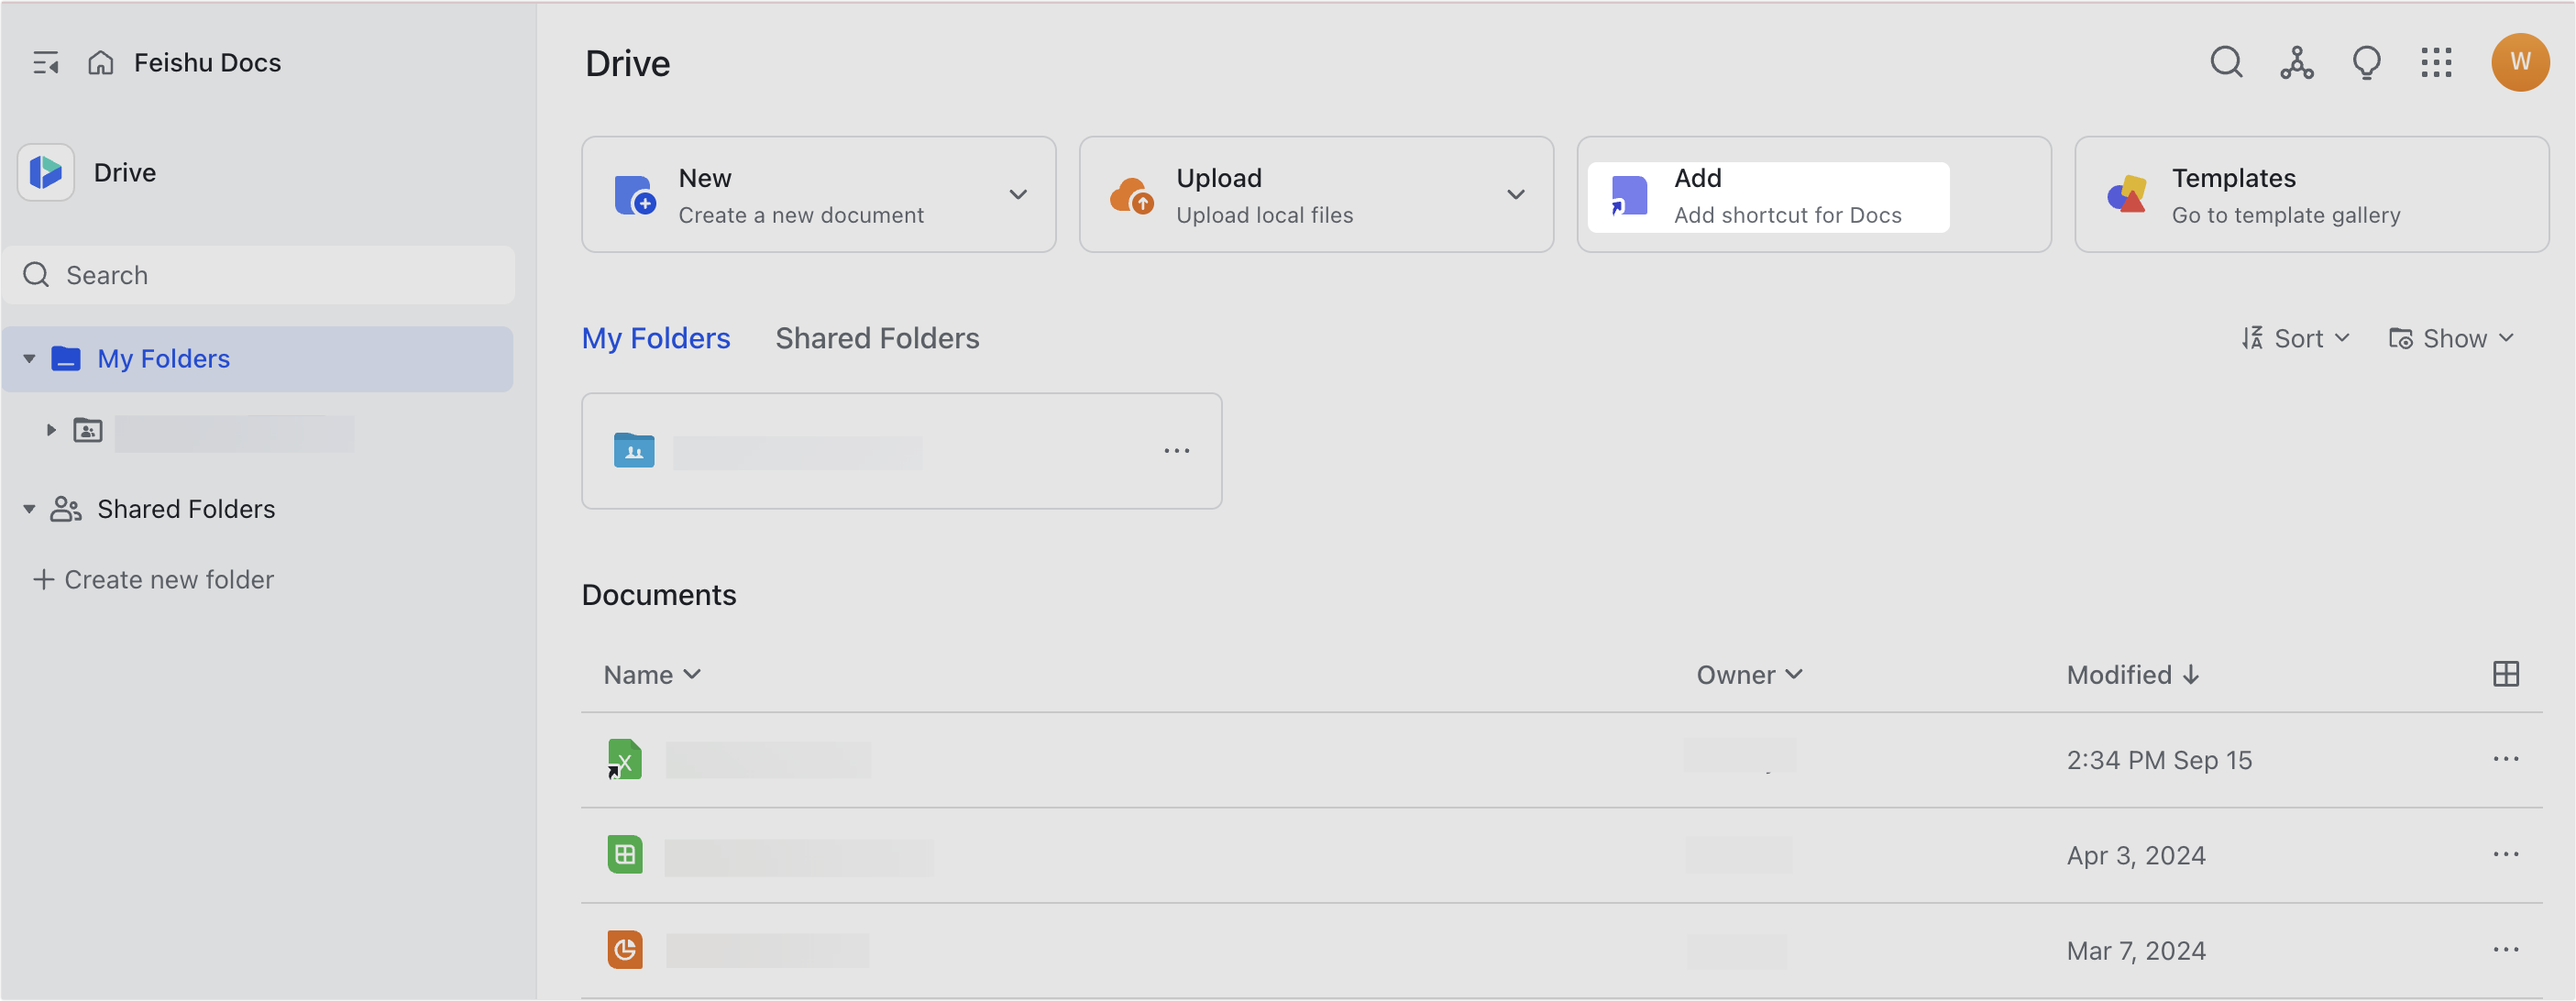Image resolution: width=2576 pixels, height=1001 pixels.
Task: Click the home icon next to Feishu Docs
Action: (x=99, y=62)
